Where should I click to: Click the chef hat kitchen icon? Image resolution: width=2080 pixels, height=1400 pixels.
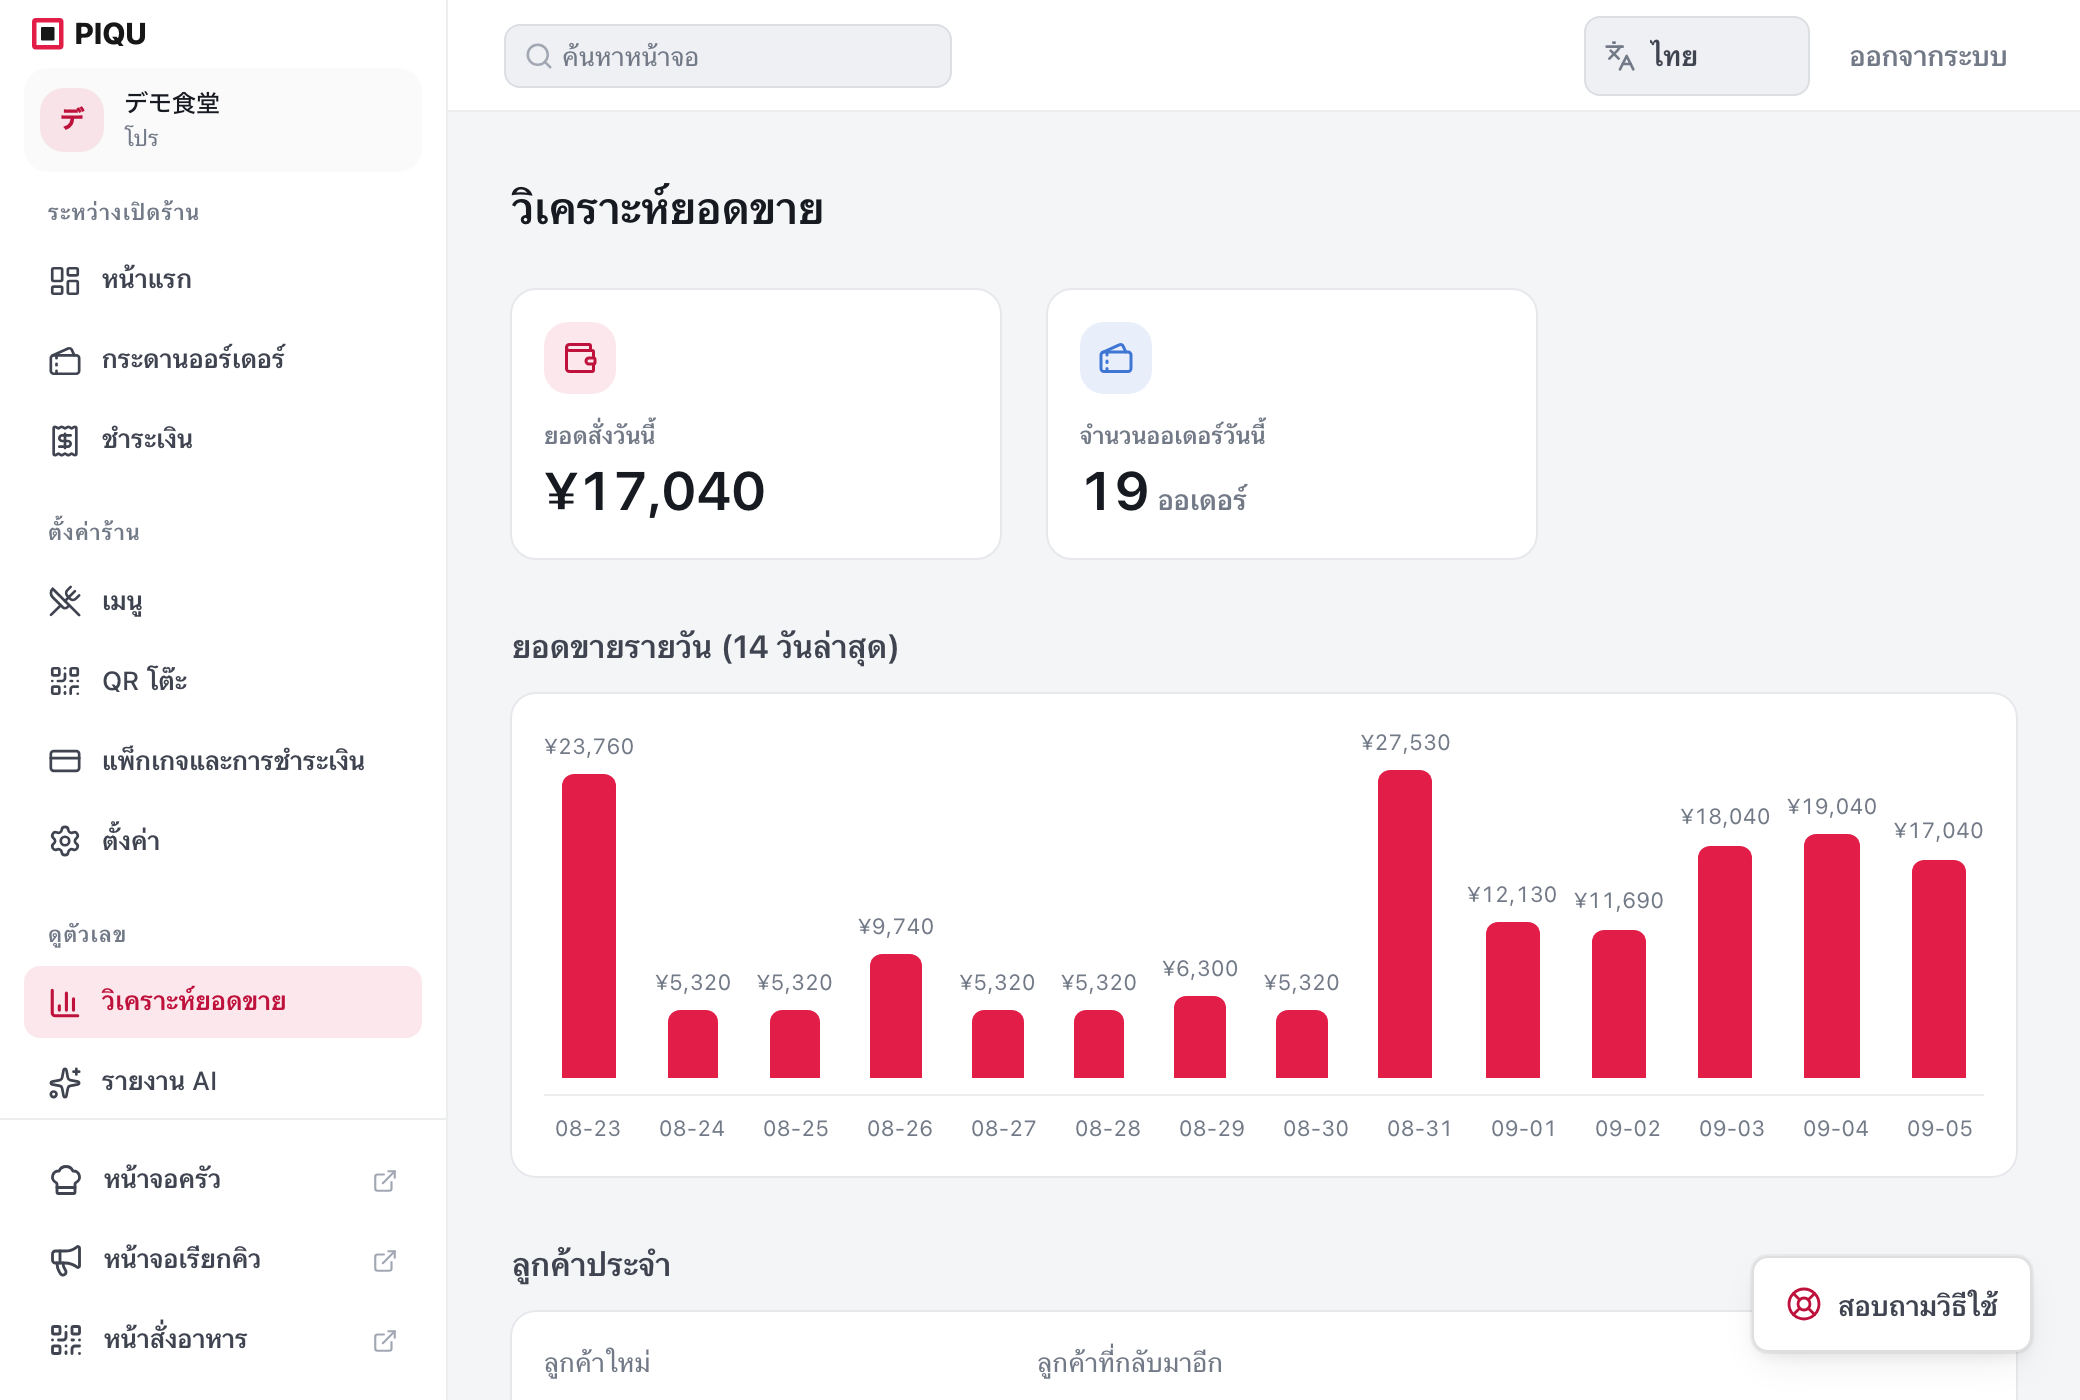tap(66, 1180)
